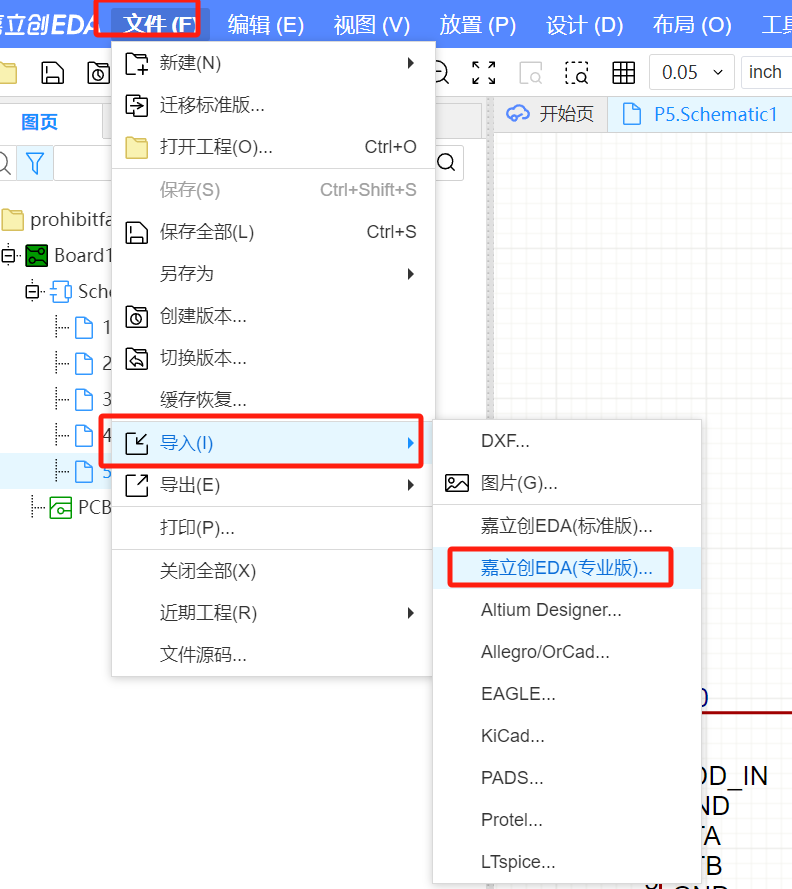Choose 打印(P)... menu item
Image resolution: width=792 pixels, height=889 pixels.
273,528
